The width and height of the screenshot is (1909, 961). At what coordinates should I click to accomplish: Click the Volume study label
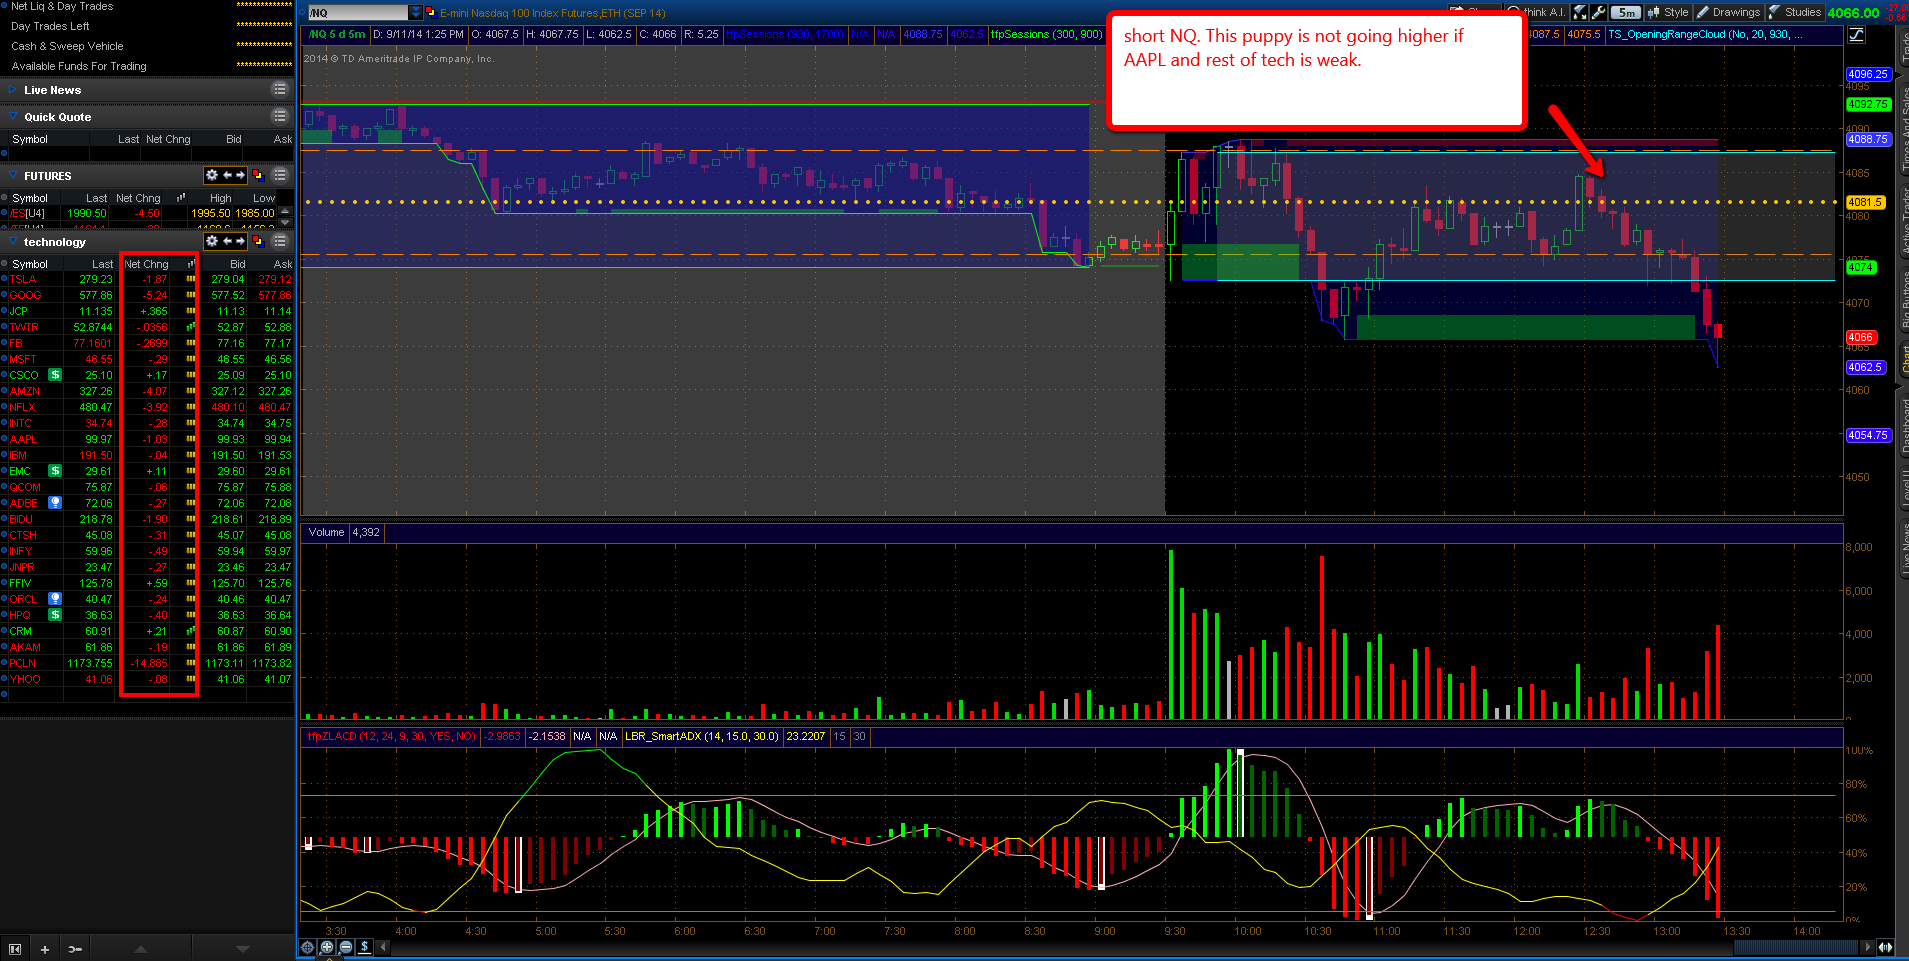(x=326, y=532)
